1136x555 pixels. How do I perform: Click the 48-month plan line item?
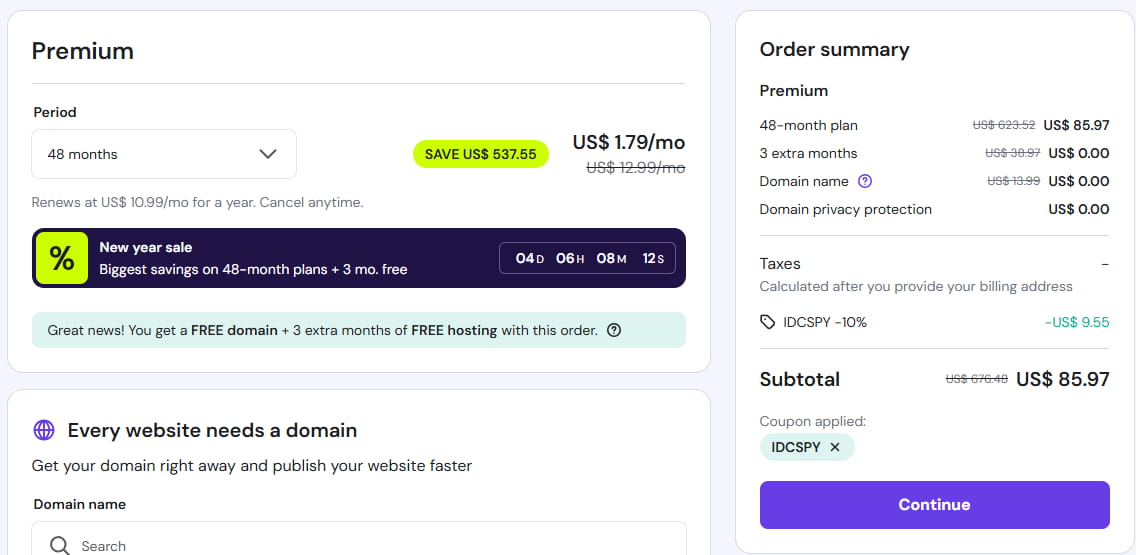[809, 125]
